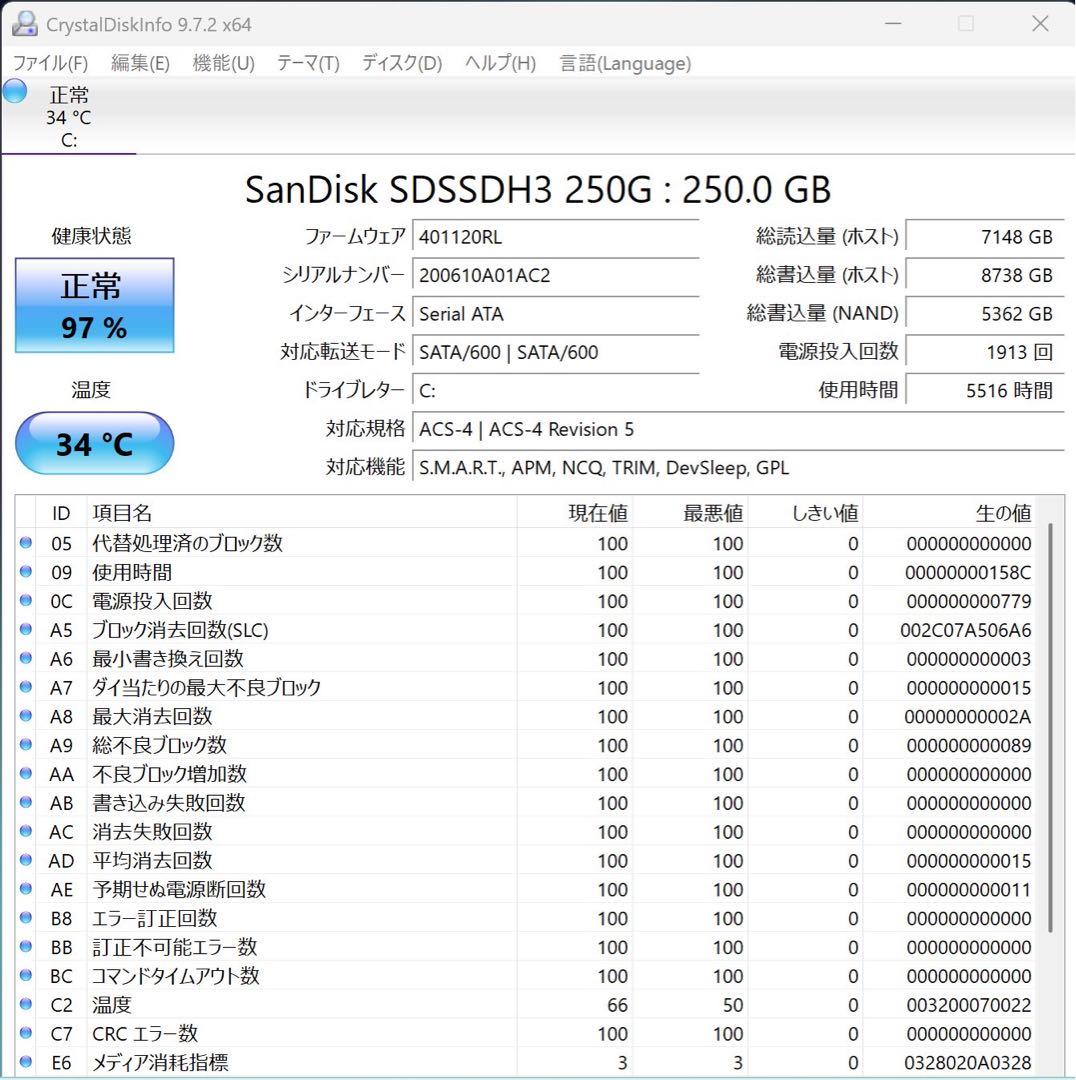Click the status dot beside 使用時間 attribute 09

[25, 572]
